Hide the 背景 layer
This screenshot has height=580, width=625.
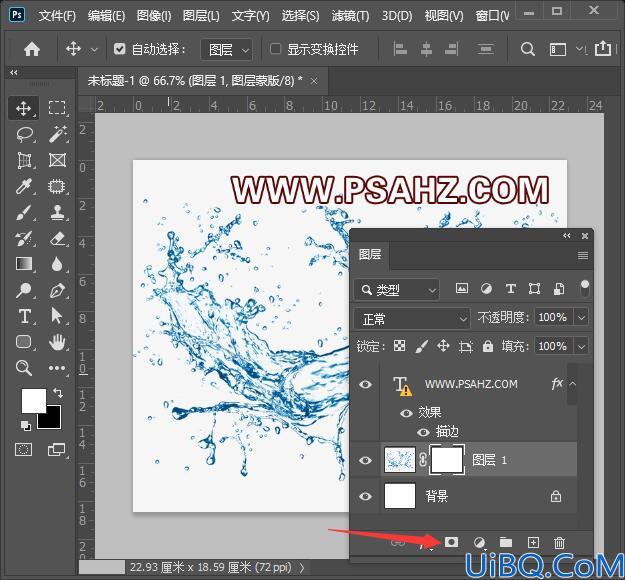pos(366,496)
